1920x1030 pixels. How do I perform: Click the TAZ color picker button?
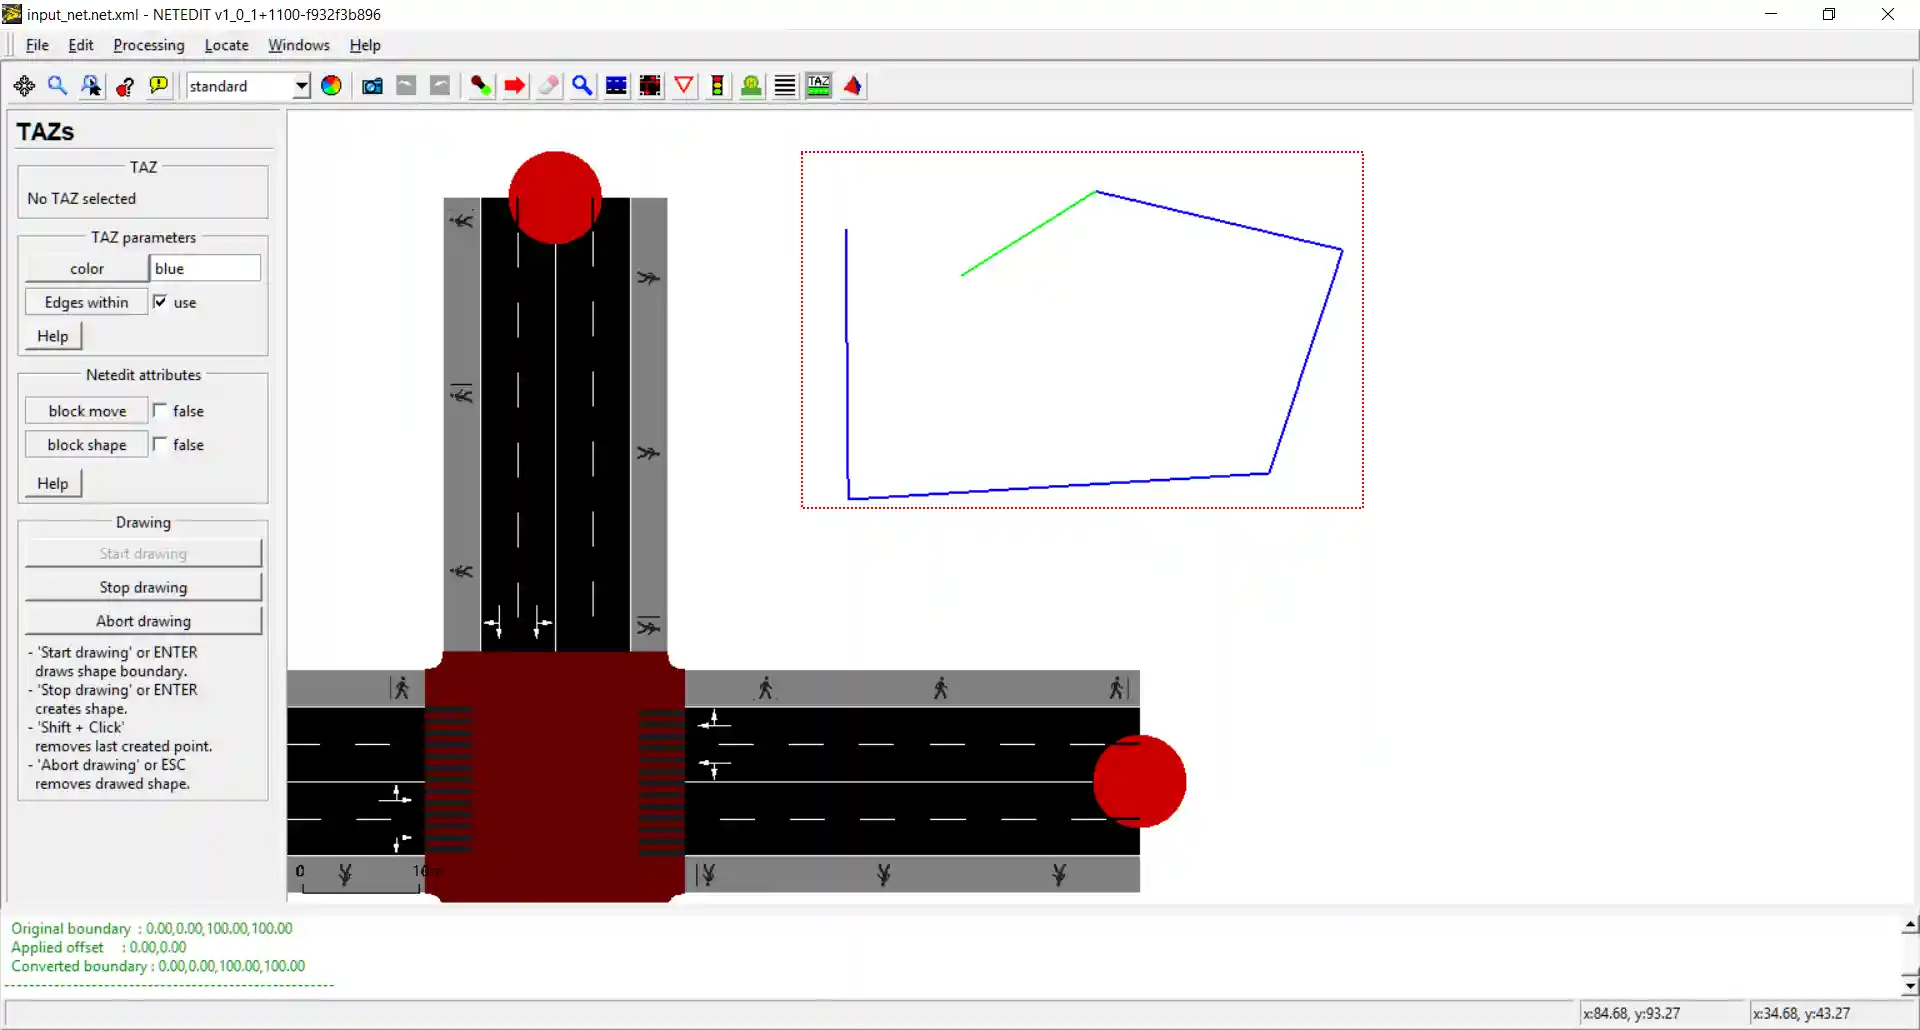point(87,268)
